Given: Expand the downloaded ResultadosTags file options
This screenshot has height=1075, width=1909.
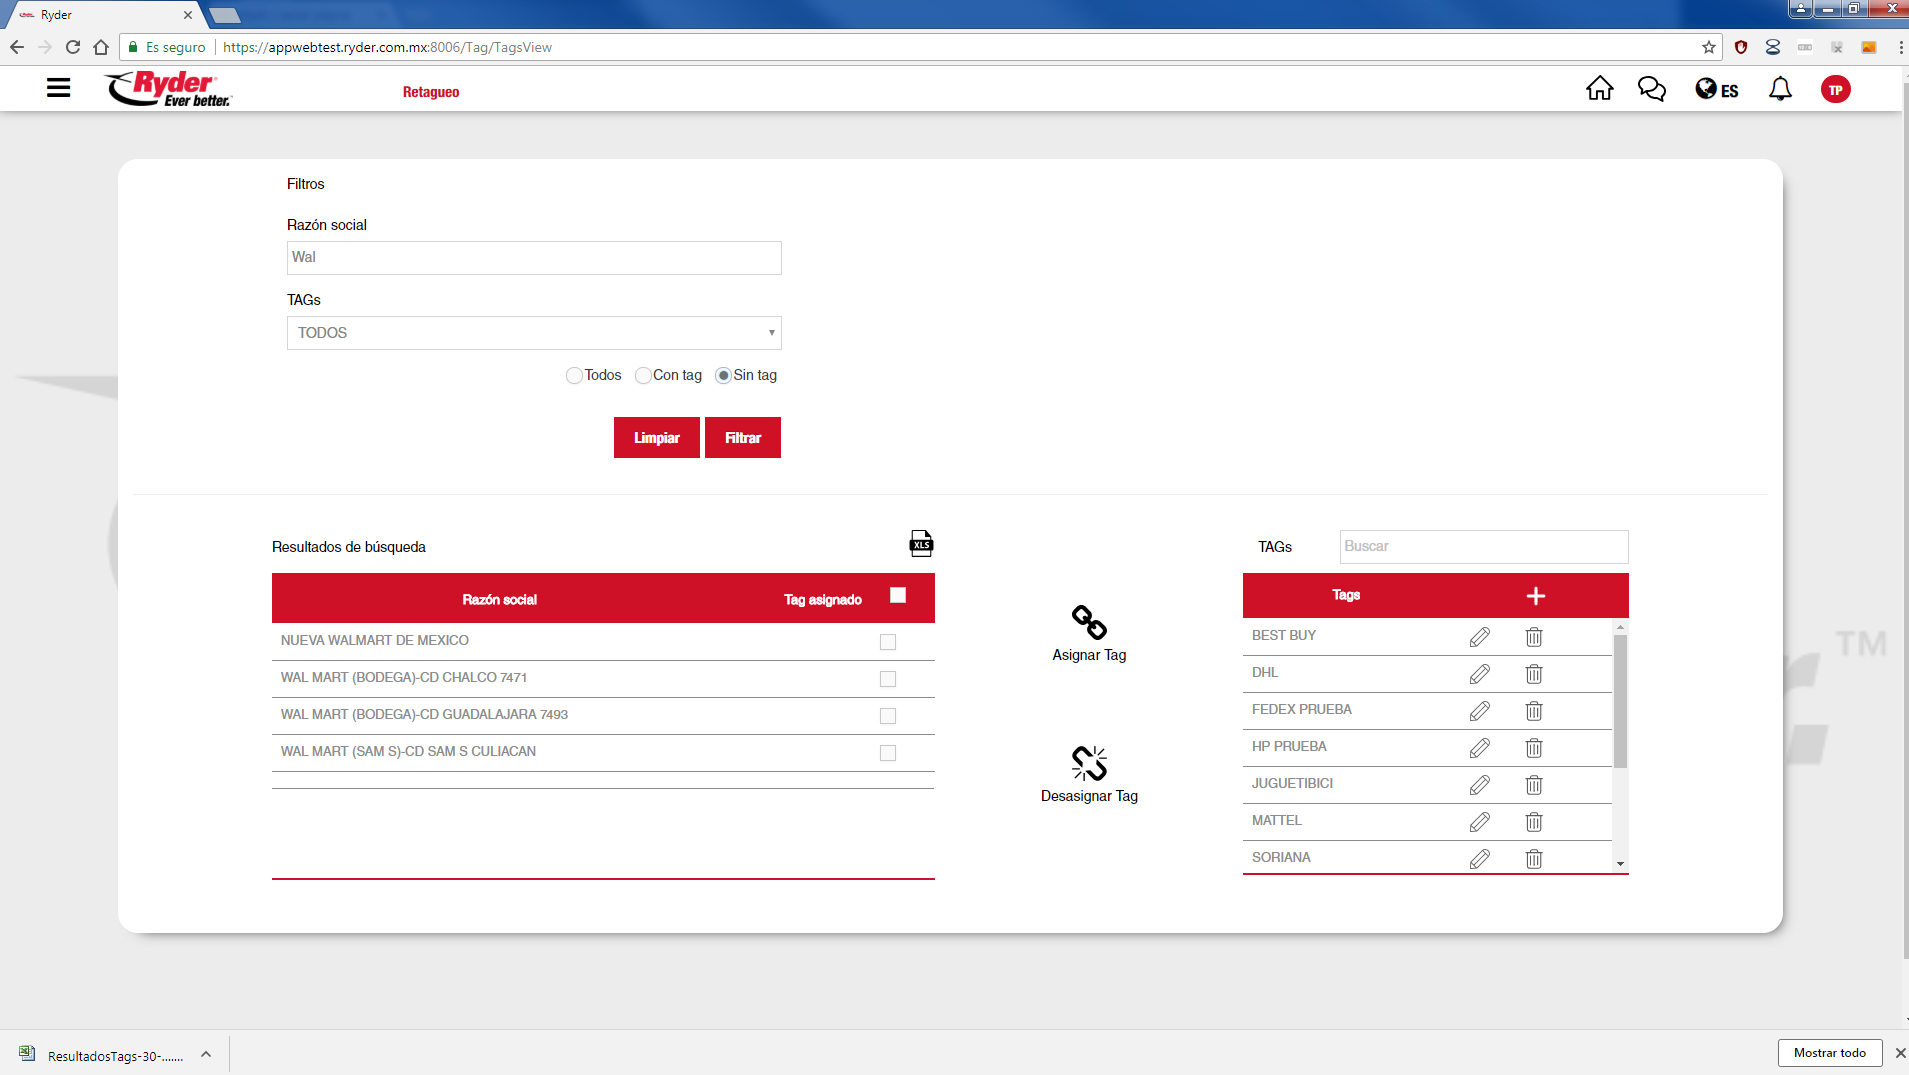Looking at the screenshot, I should [x=206, y=1054].
